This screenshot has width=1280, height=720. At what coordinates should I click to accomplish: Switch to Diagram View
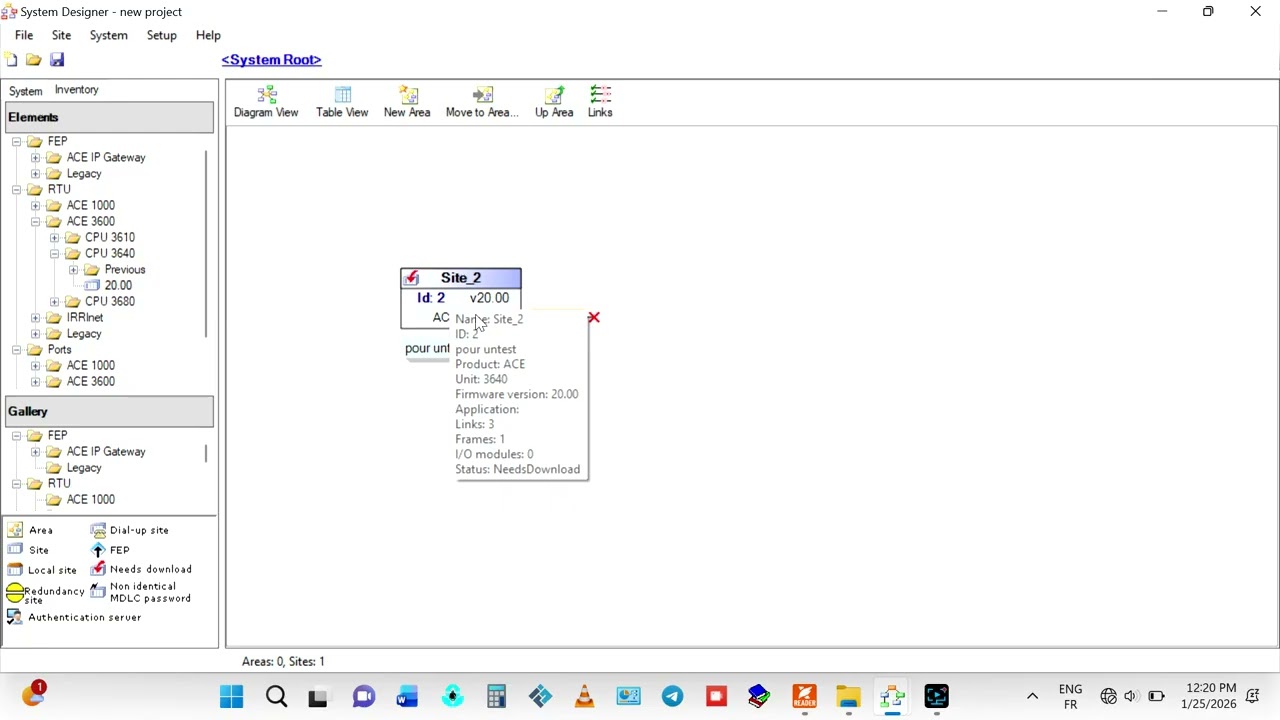(266, 102)
